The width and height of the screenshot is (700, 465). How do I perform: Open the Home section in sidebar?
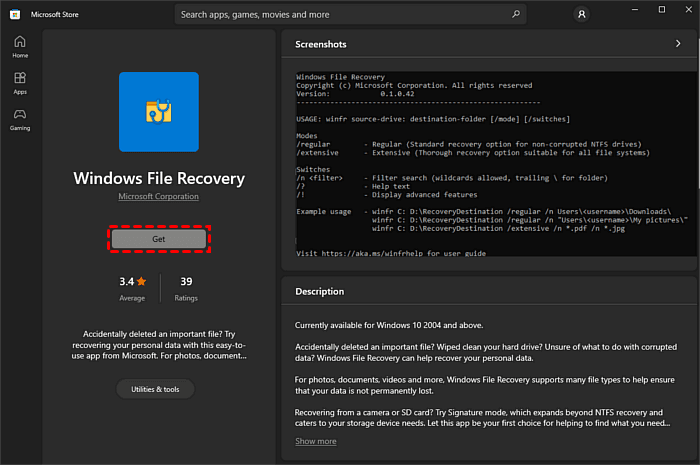(20, 46)
